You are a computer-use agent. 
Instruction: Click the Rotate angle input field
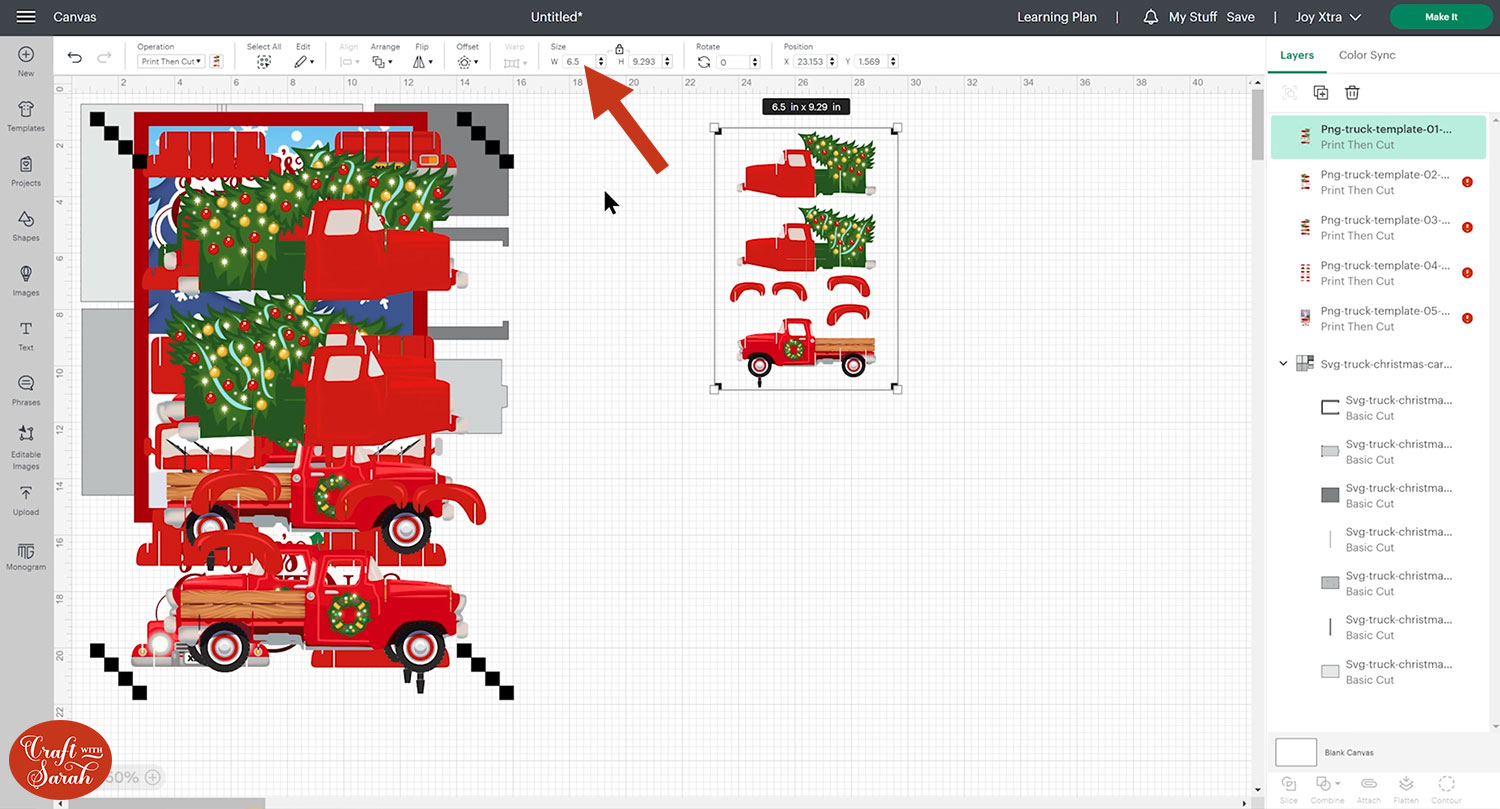click(x=732, y=62)
